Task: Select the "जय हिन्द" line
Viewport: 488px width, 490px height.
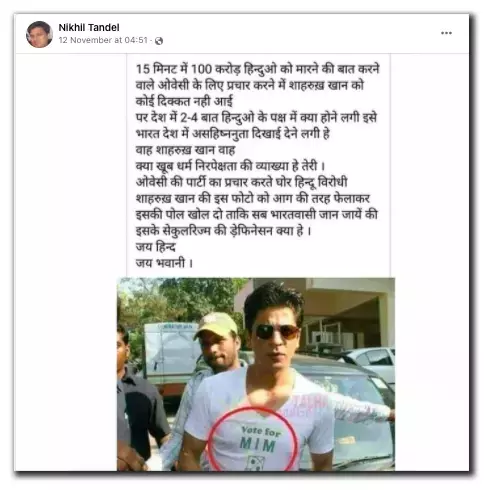Action: (156, 247)
